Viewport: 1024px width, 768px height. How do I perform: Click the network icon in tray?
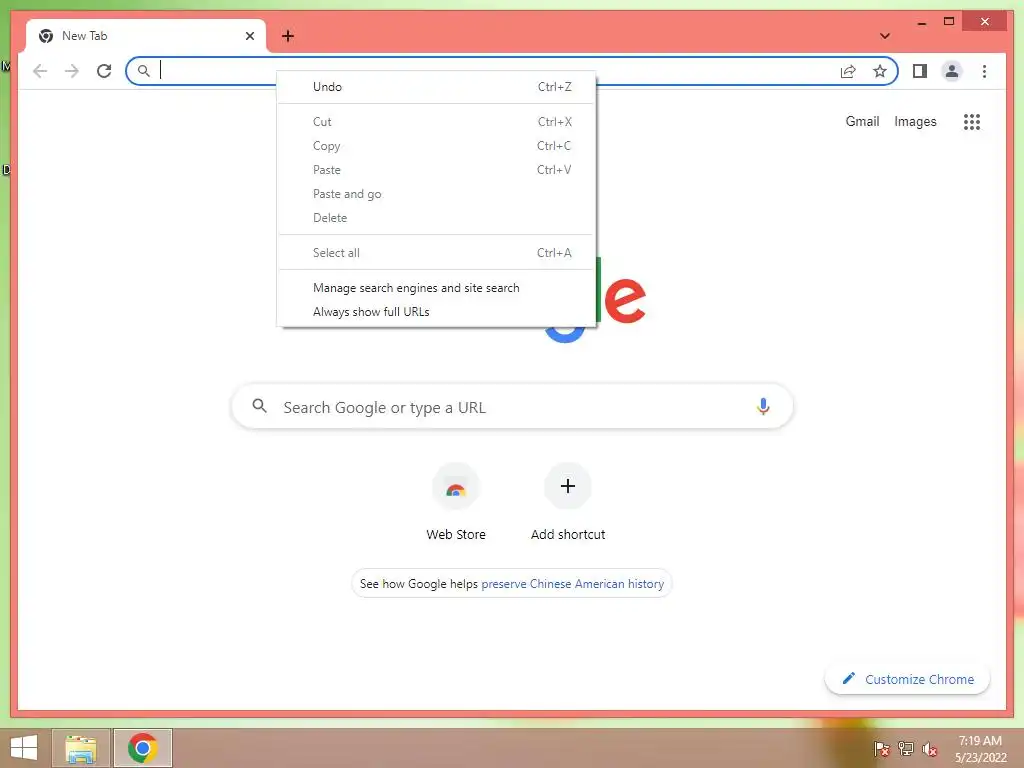pyautogui.click(x=906, y=748)
